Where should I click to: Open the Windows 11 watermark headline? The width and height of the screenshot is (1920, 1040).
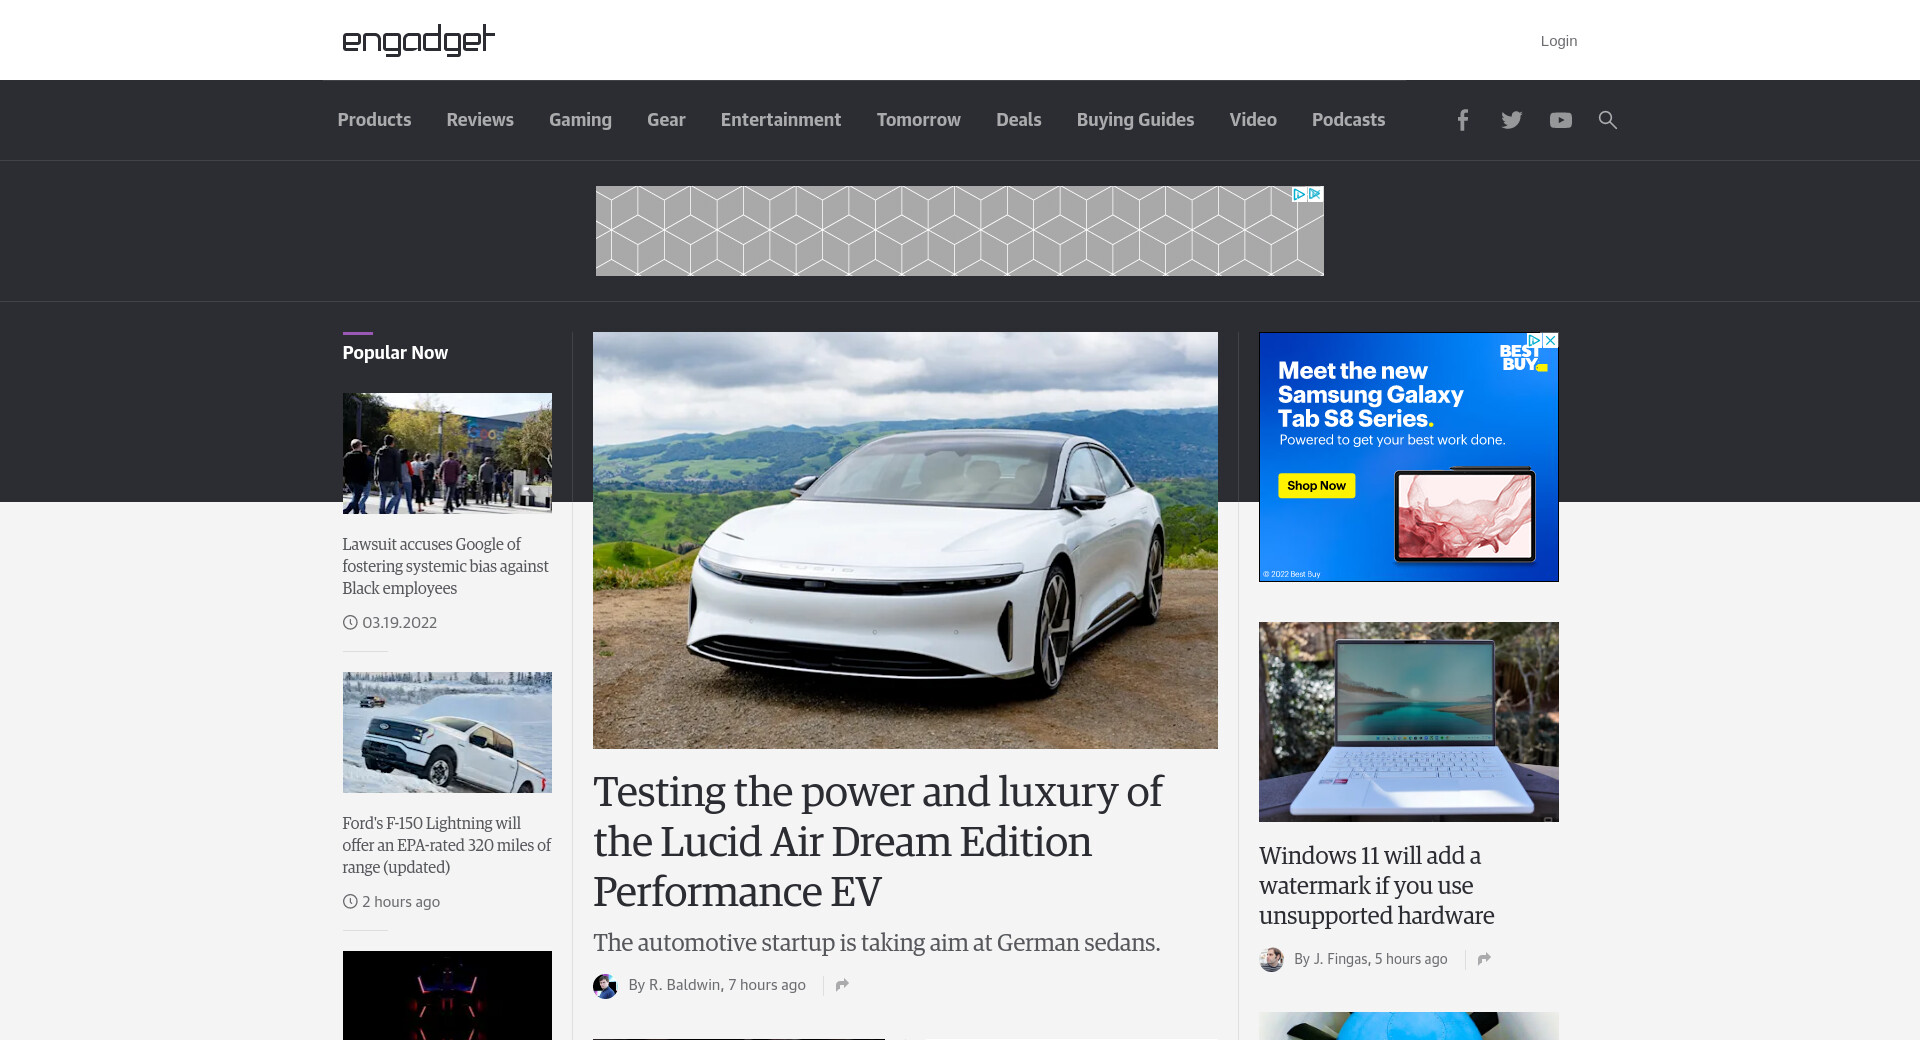click(1377, 885)
